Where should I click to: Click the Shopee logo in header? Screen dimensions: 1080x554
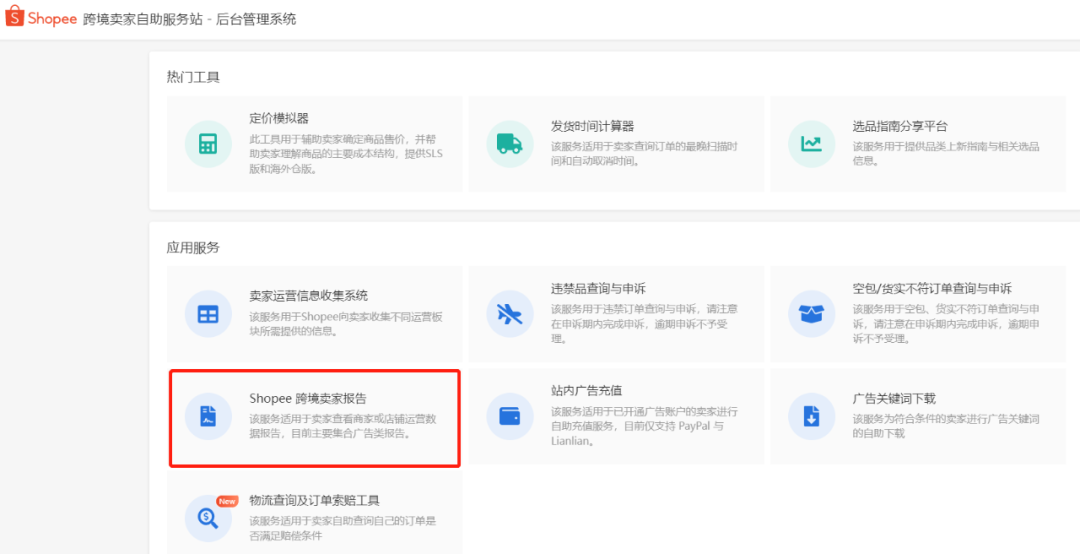(41, 19)
